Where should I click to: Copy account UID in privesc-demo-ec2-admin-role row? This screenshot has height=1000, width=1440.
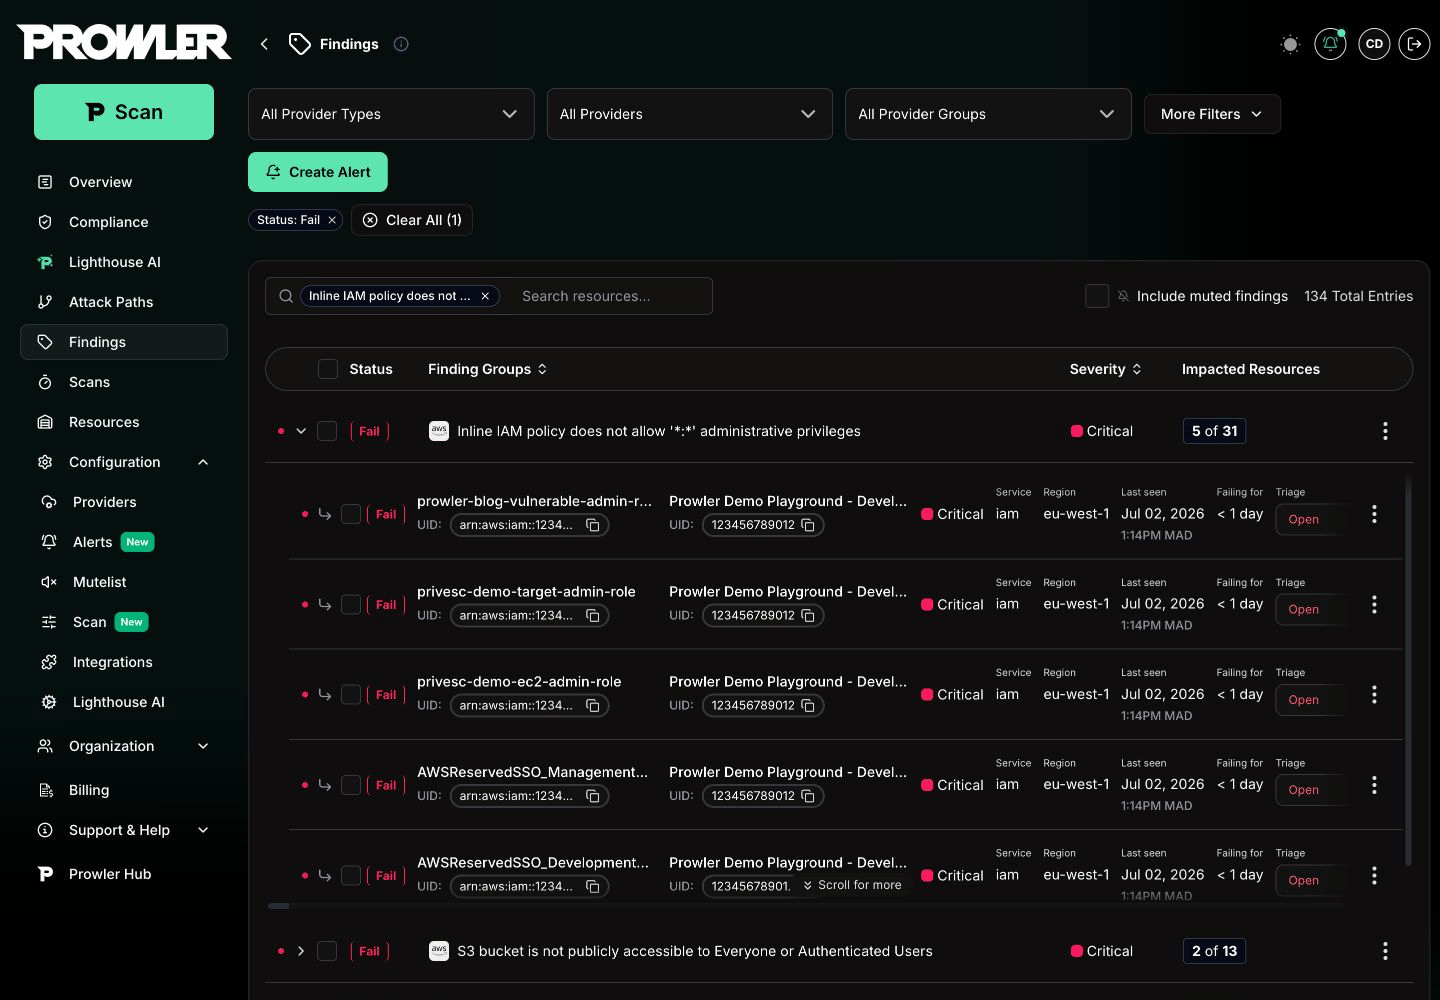[808, 705]
